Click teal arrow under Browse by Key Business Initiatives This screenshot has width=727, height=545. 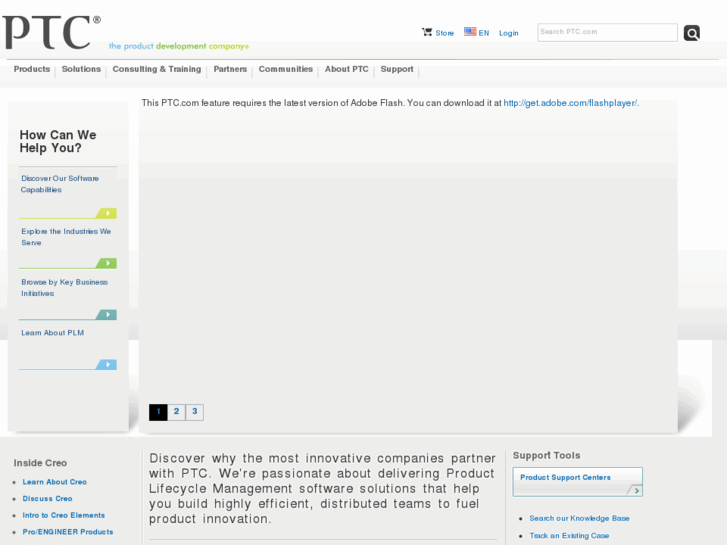coord(107,314)
